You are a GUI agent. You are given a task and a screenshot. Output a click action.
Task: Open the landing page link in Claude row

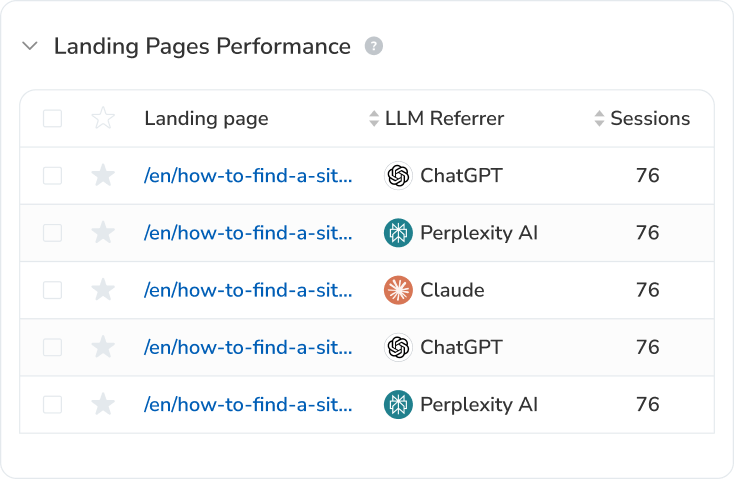[x=248, y=290]
